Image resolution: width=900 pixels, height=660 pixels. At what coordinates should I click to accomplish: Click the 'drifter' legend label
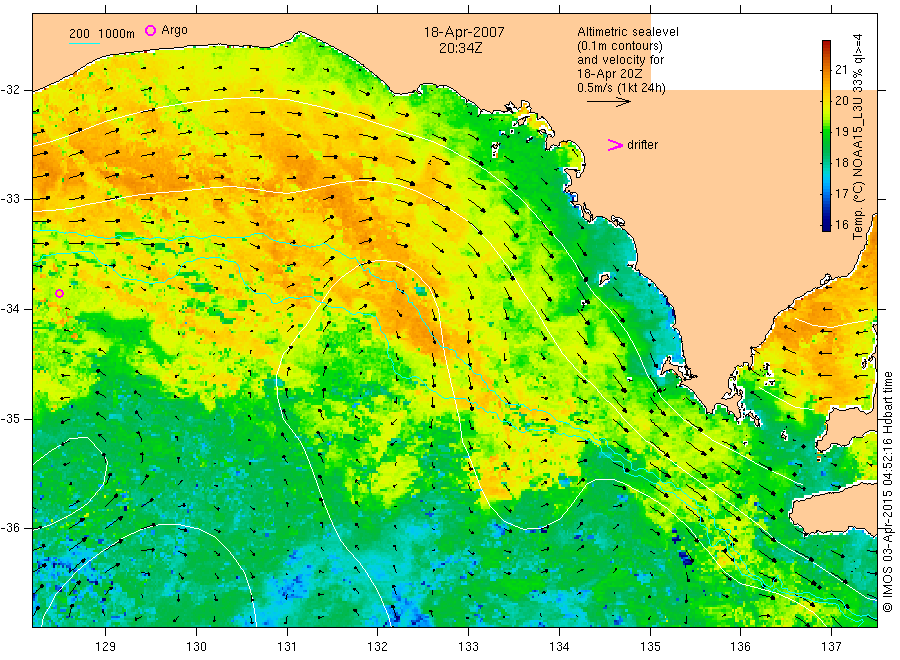[x=642, y=145]
